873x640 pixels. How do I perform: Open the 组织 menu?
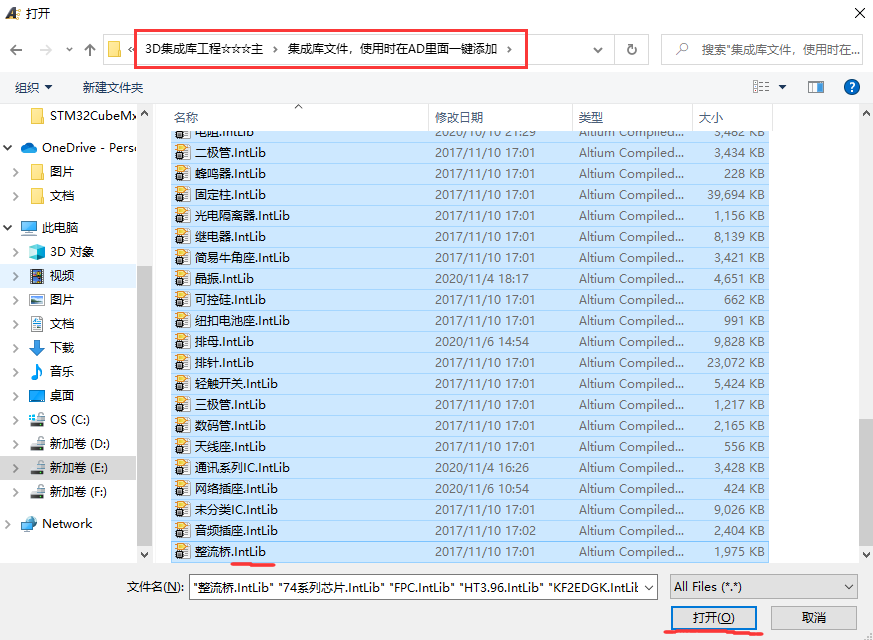tap(33, 87)
